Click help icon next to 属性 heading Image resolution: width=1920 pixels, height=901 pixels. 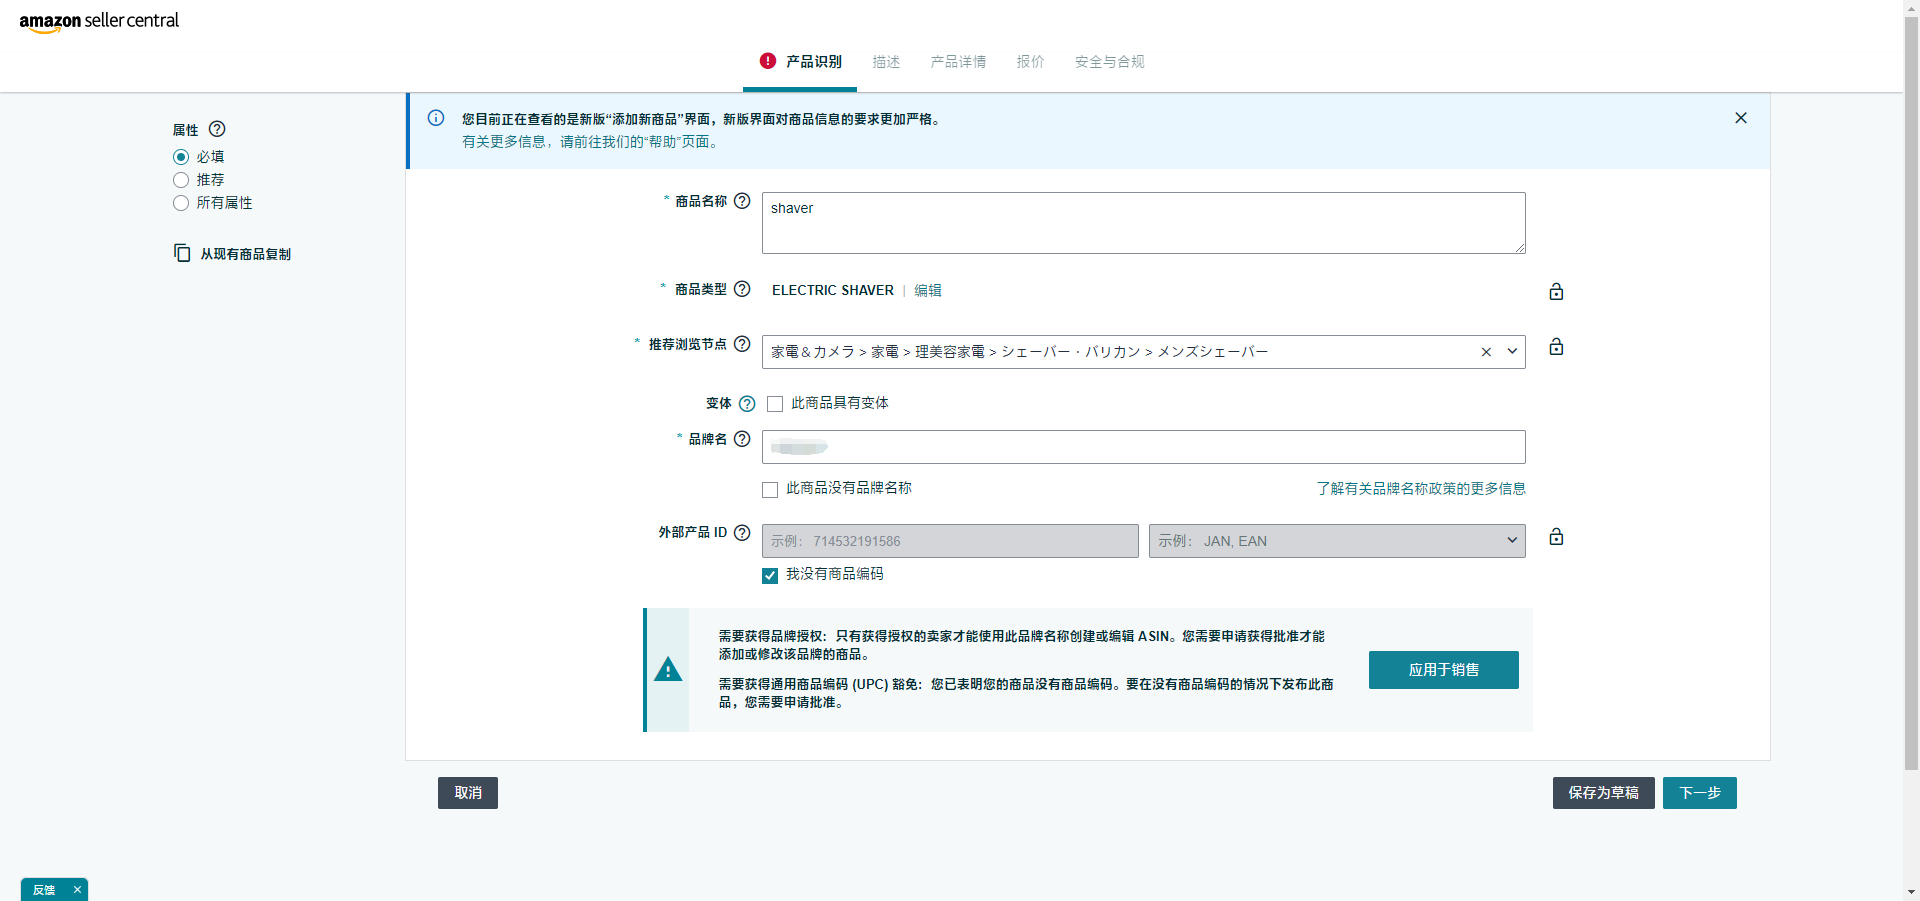tap(217, 129)
